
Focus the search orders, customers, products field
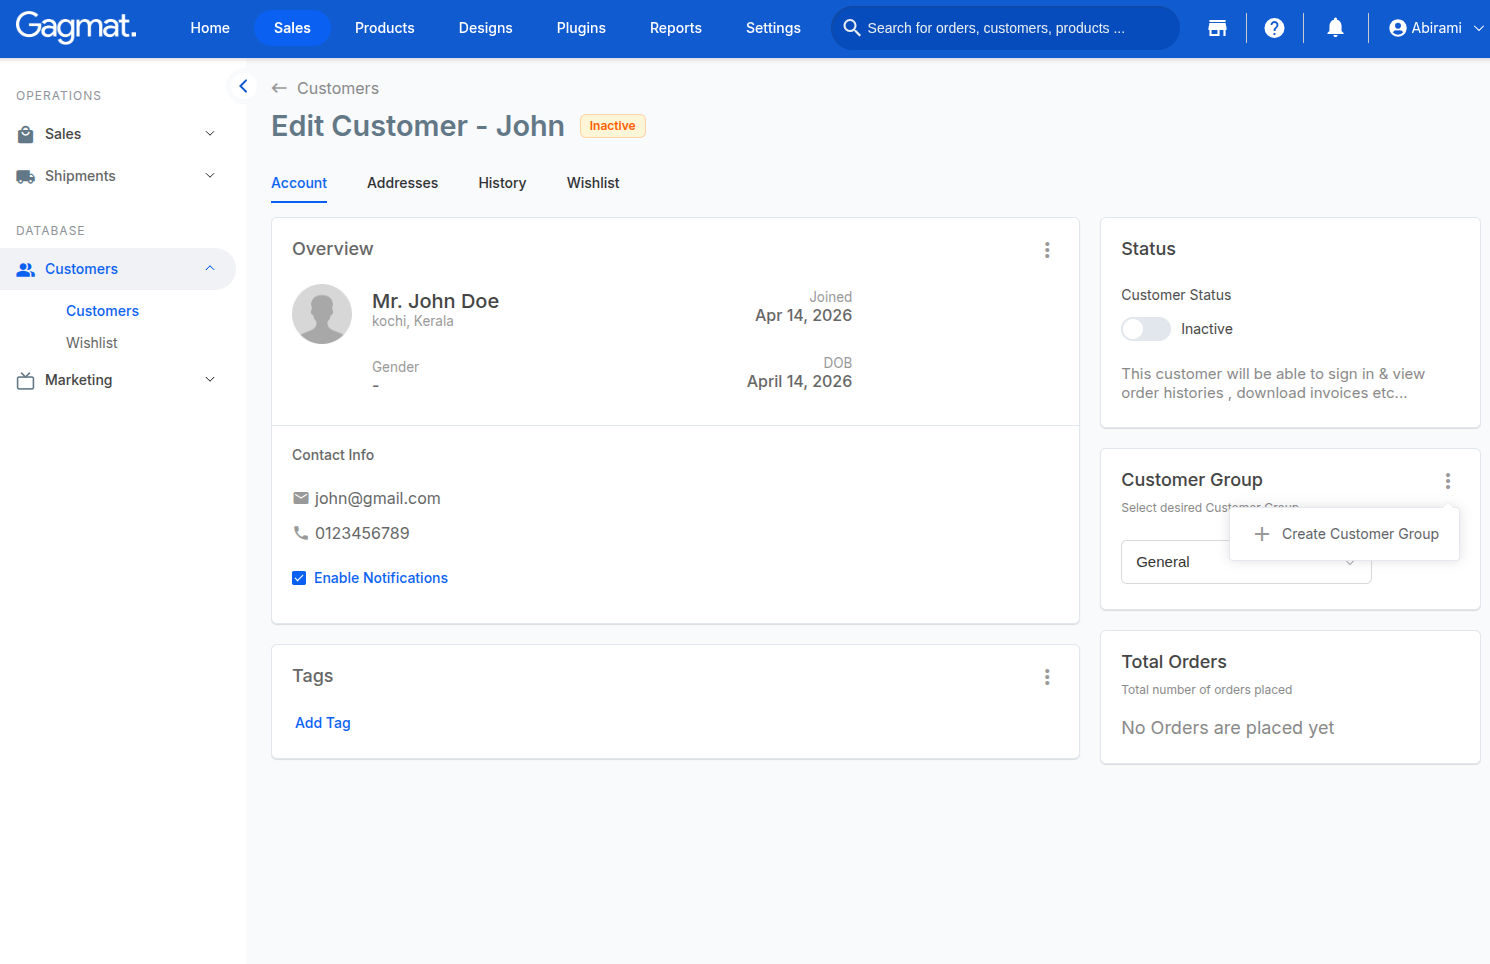[1005, 28]
